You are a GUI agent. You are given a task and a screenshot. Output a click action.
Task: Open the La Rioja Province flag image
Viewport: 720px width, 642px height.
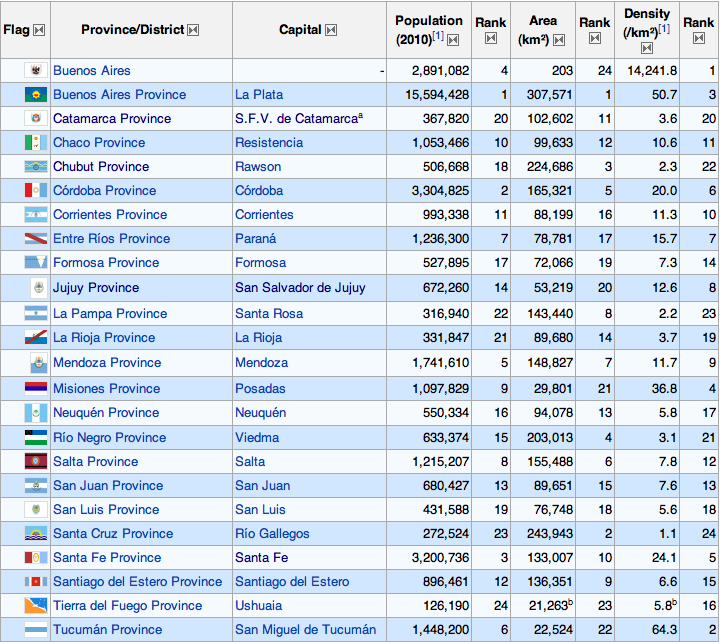[x=36, y=338]
